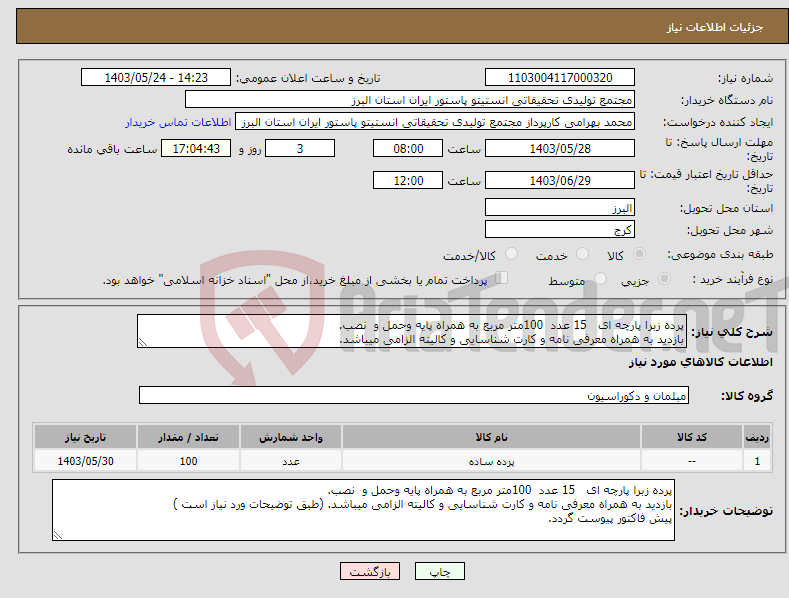Click the resize handle of توضیحات خریدار box
789x598 pixels.
(58, 536)
